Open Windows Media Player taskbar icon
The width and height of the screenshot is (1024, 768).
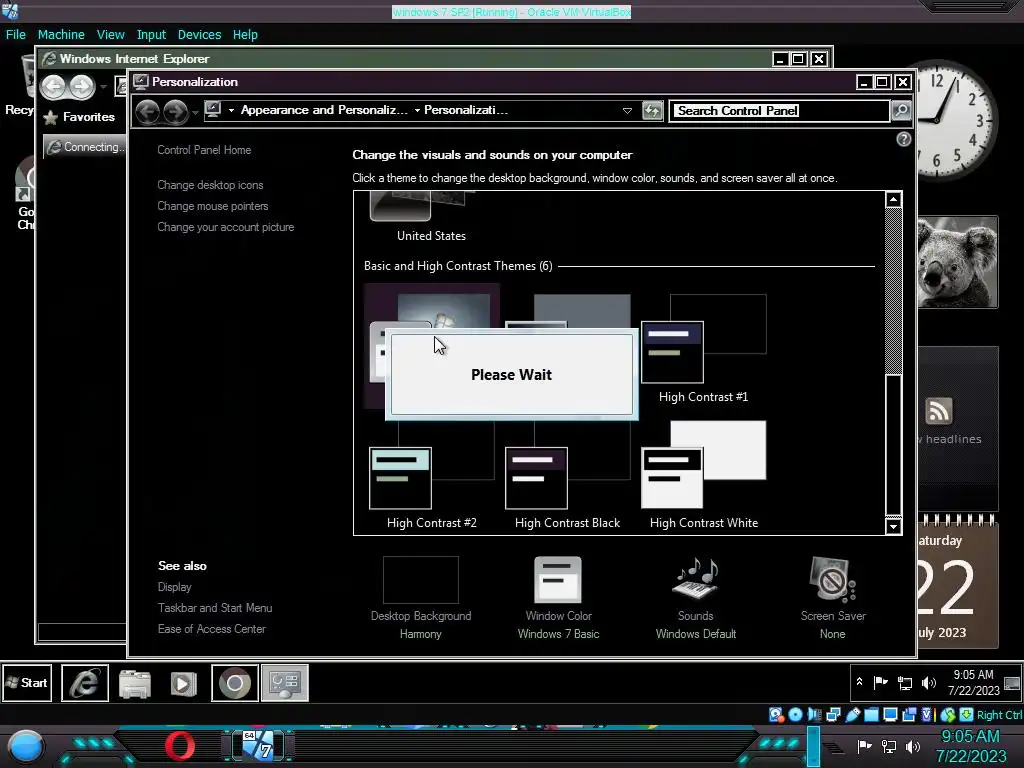tap(183, 683)
